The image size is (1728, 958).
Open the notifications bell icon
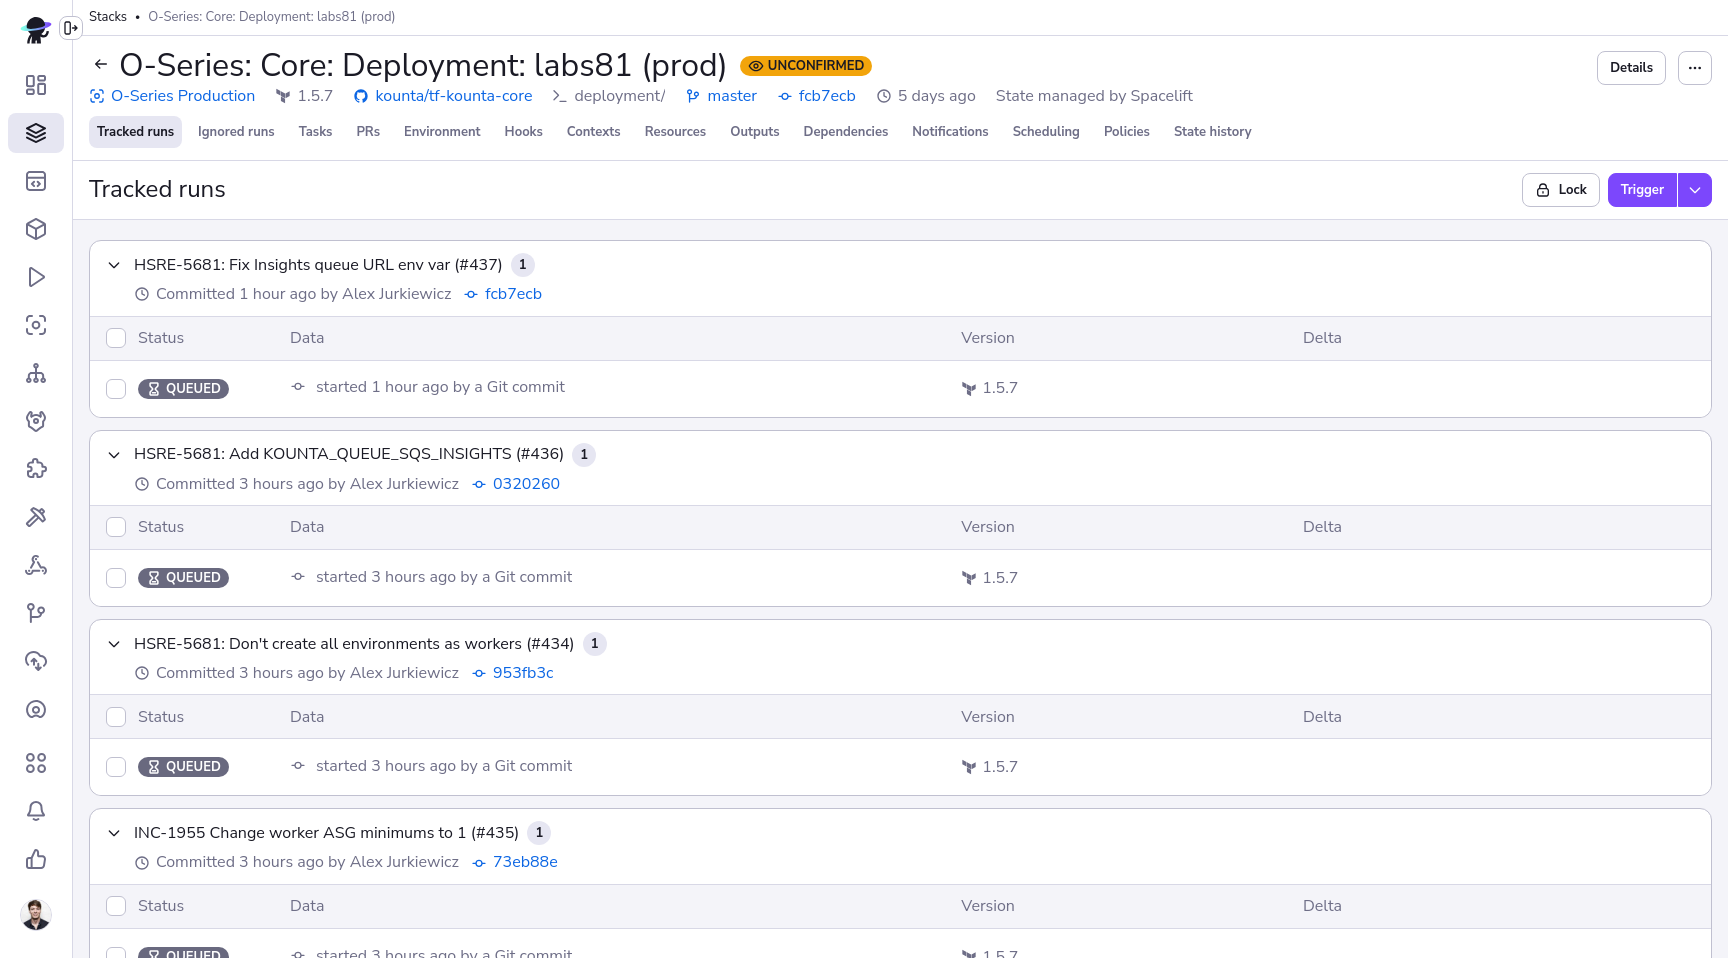tap(36, 811)
